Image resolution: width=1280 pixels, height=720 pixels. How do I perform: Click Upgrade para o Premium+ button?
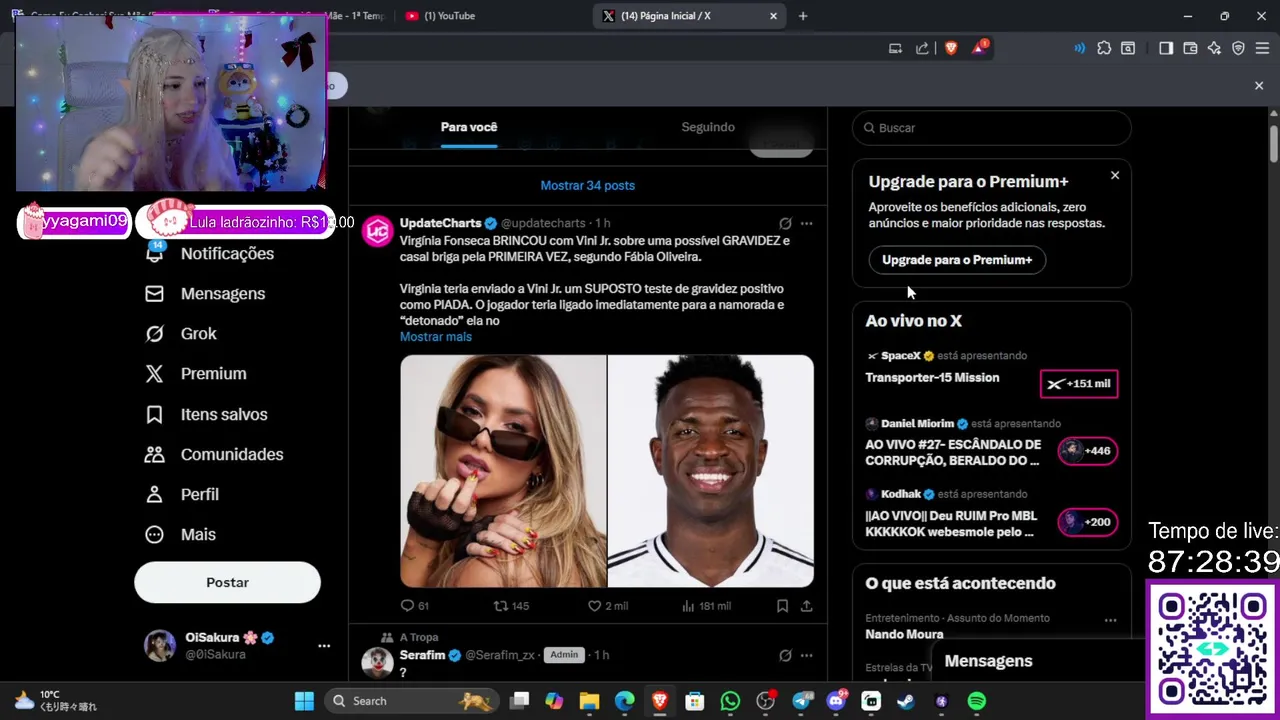tap(957, 260)
